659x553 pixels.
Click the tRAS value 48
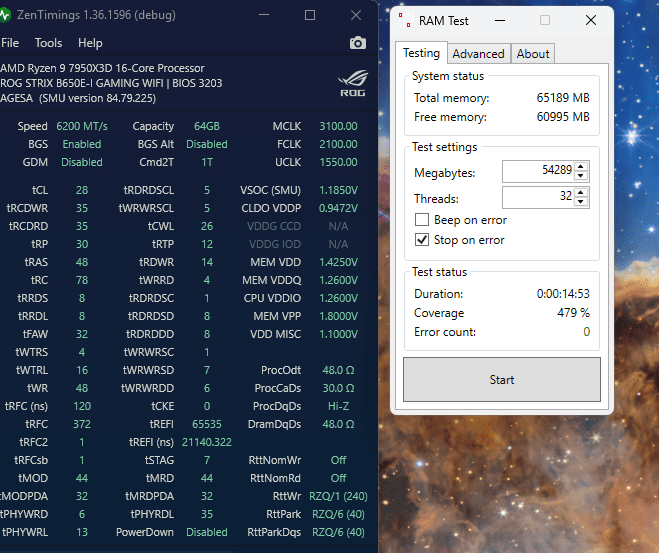pyautogui.click(x=82, y=262)
